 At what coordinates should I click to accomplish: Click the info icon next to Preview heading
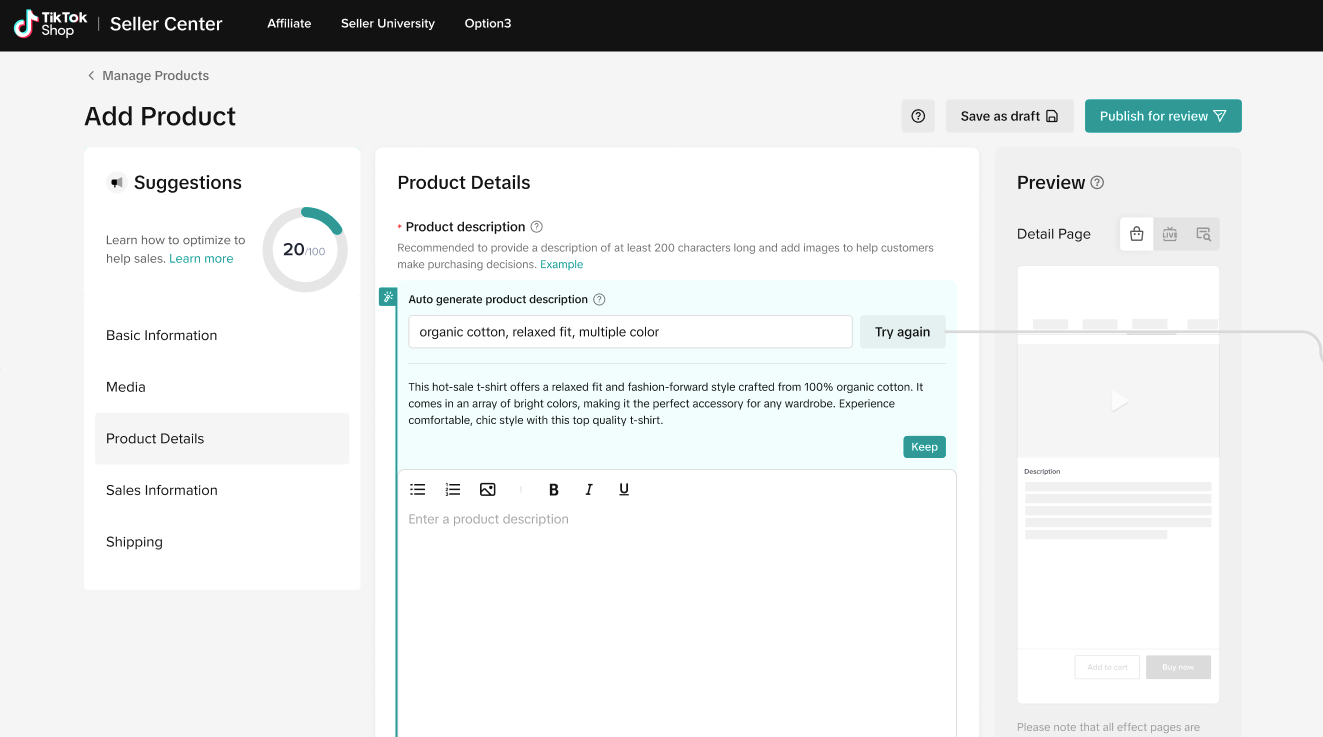tap(1097, 182)
